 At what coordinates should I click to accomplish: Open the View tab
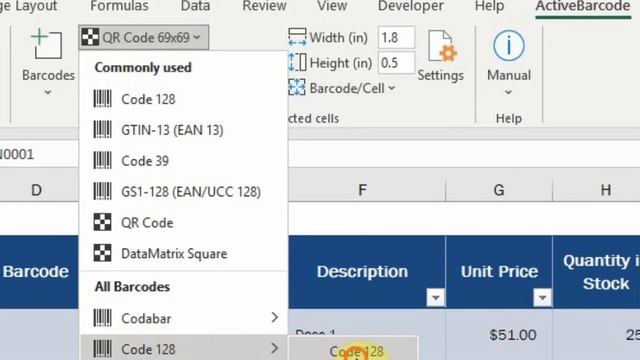click(332, 6)
